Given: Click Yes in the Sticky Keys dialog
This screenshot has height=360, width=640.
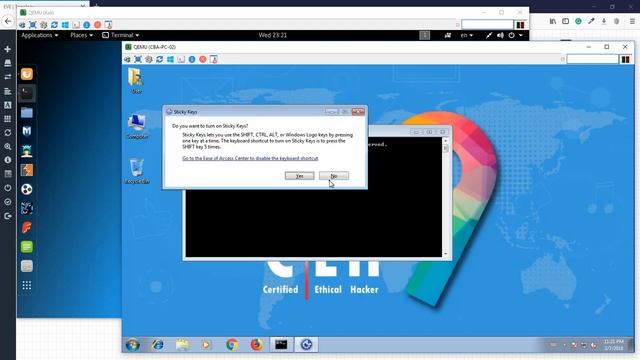Looking at the screenshot, I should pyautogui.click(x=299, y=176).
